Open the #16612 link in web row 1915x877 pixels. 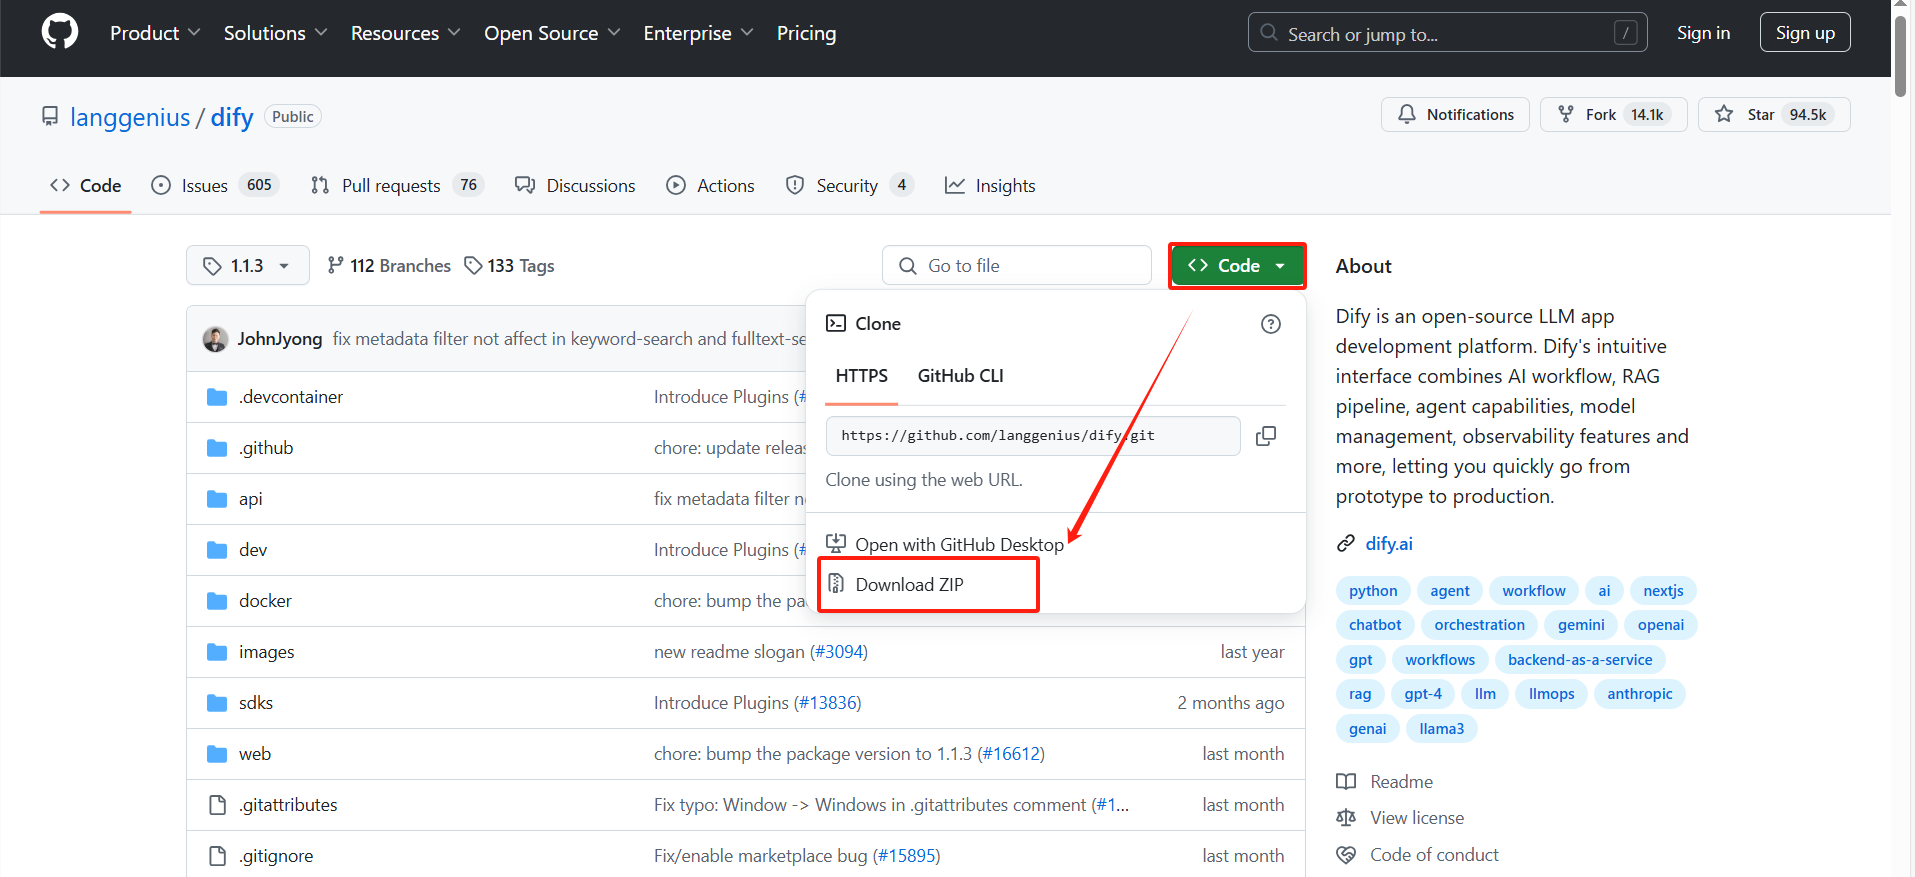tap(1010, 754)
